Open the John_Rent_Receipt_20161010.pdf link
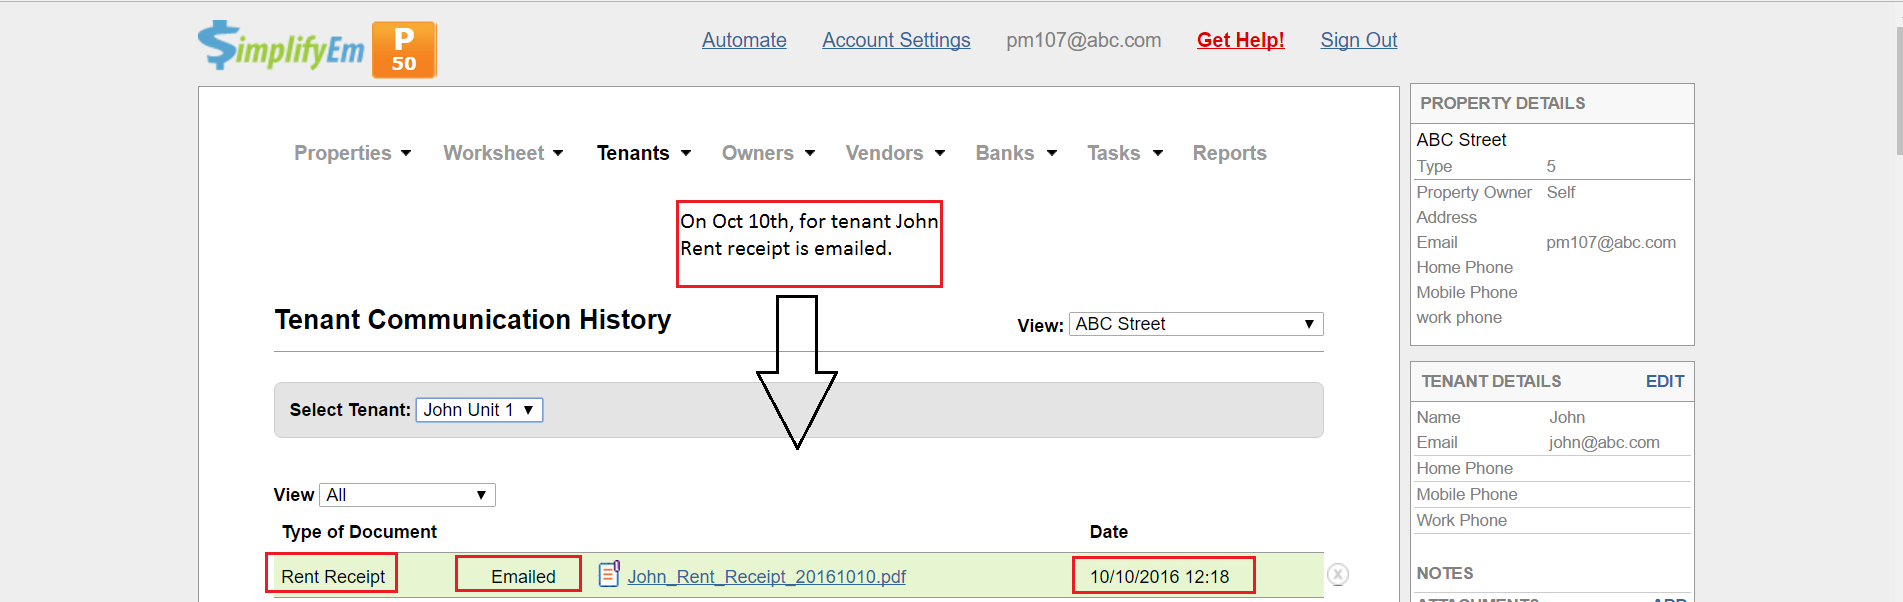This screenshot has width=1903, height=602. click(x=766, y=577)
